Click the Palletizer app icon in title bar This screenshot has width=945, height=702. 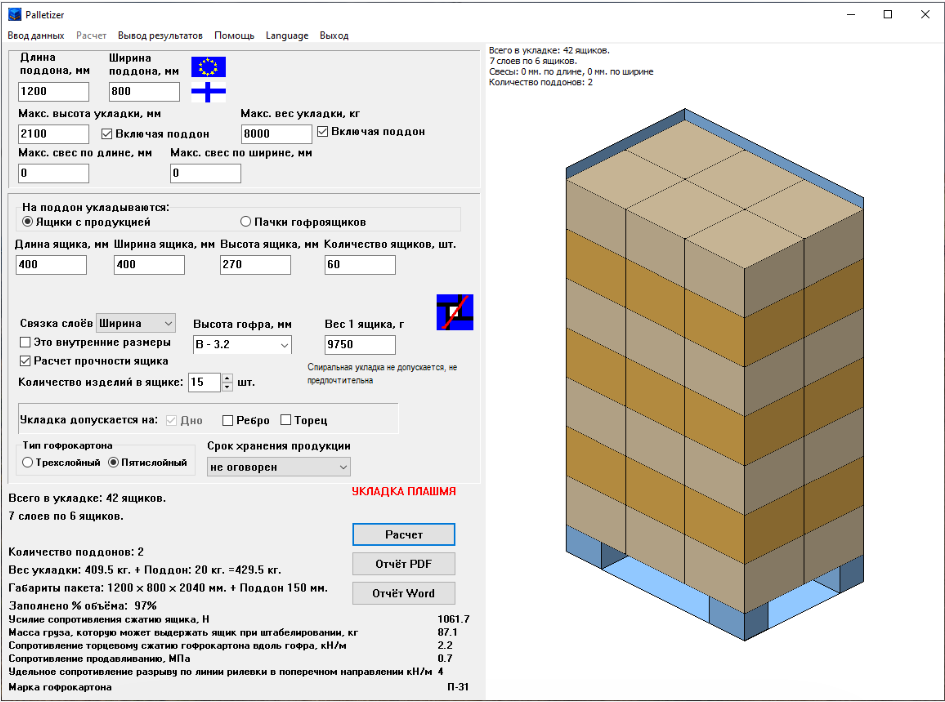[14, 14]
